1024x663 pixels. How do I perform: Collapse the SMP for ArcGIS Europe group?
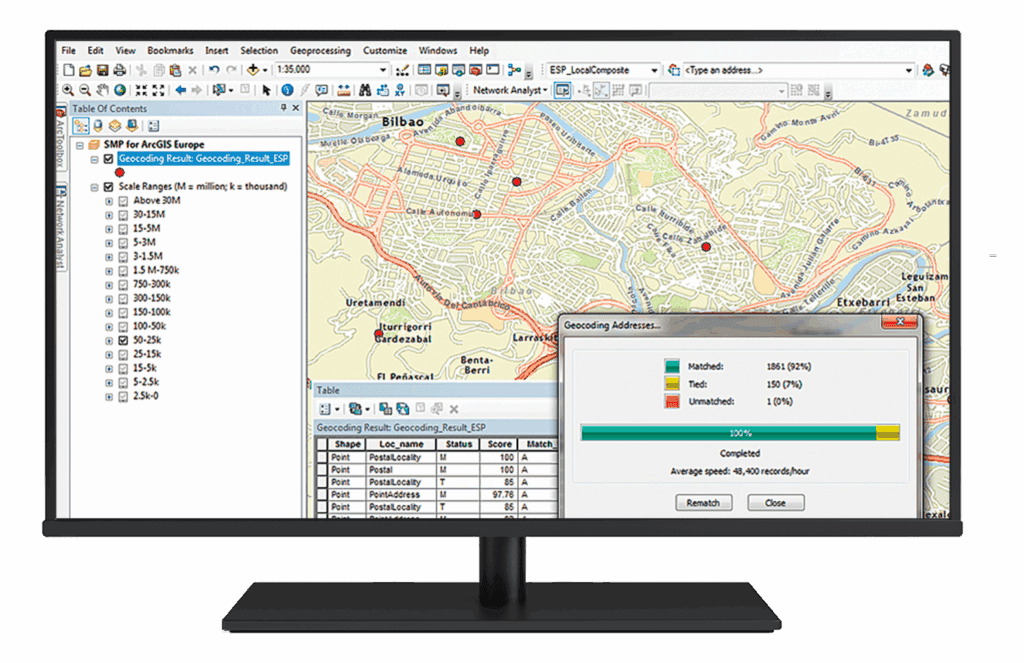pyautogui.click(x=80, y=145)
